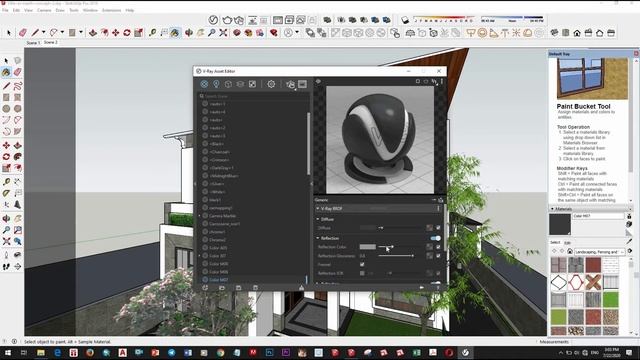Viewport: 640px width, 360px height.
Task: Click render teapot in Asset Editor
Action: [x=290, y=84]
